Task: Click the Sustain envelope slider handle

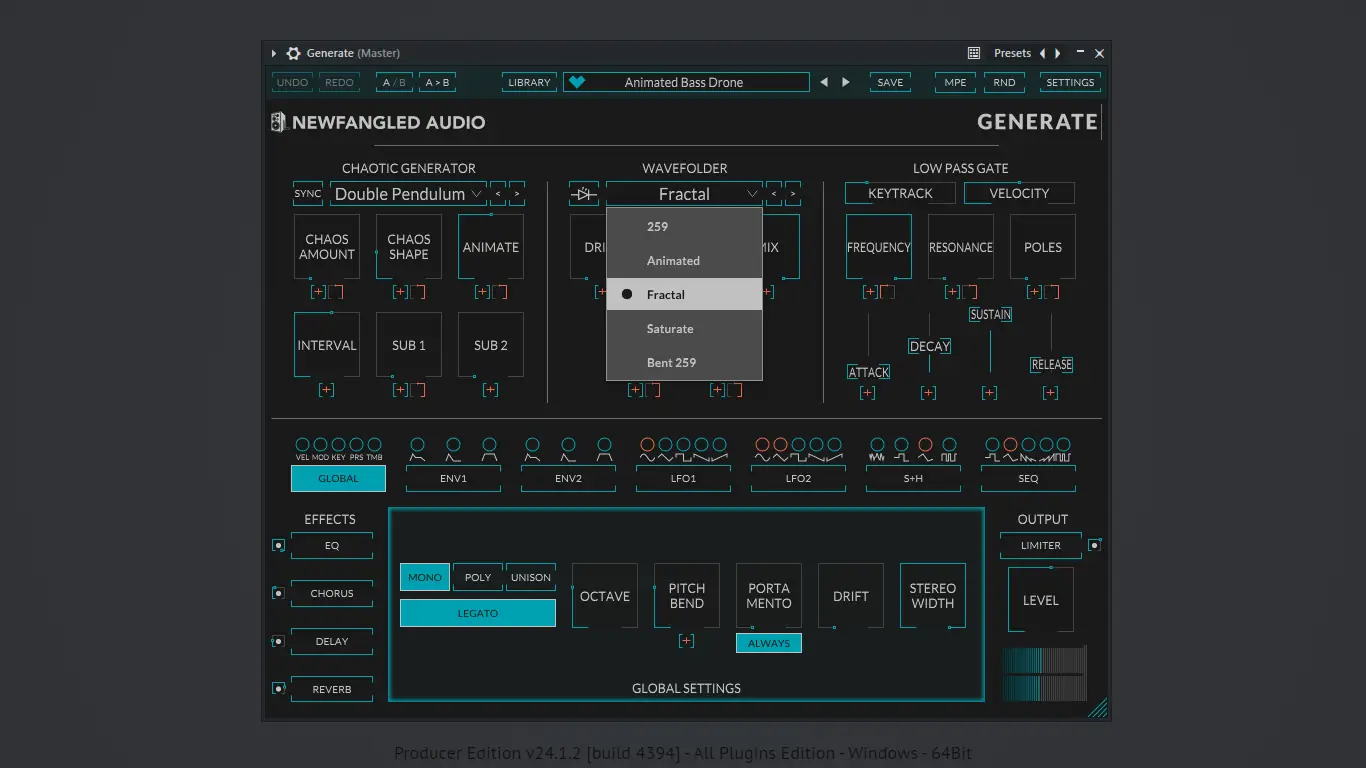Action: pyautogui.click(x=990, y=314)
